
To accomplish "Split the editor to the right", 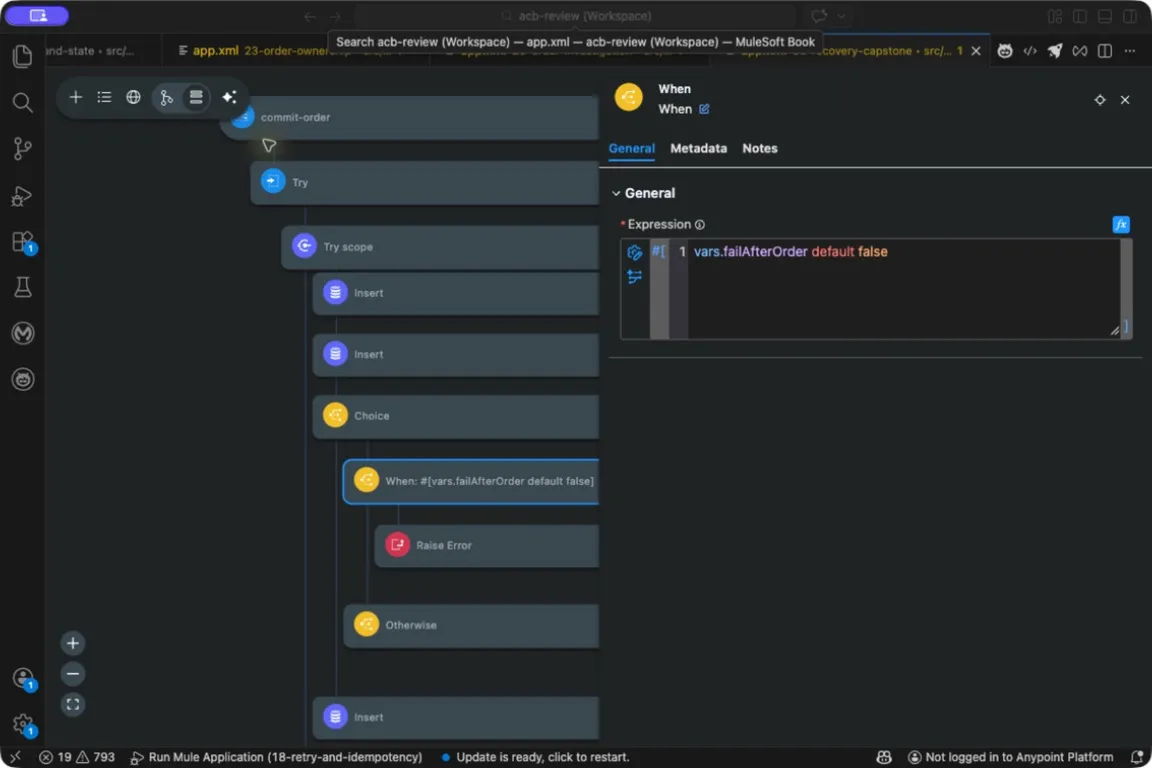I will [x=1104, y=51].
